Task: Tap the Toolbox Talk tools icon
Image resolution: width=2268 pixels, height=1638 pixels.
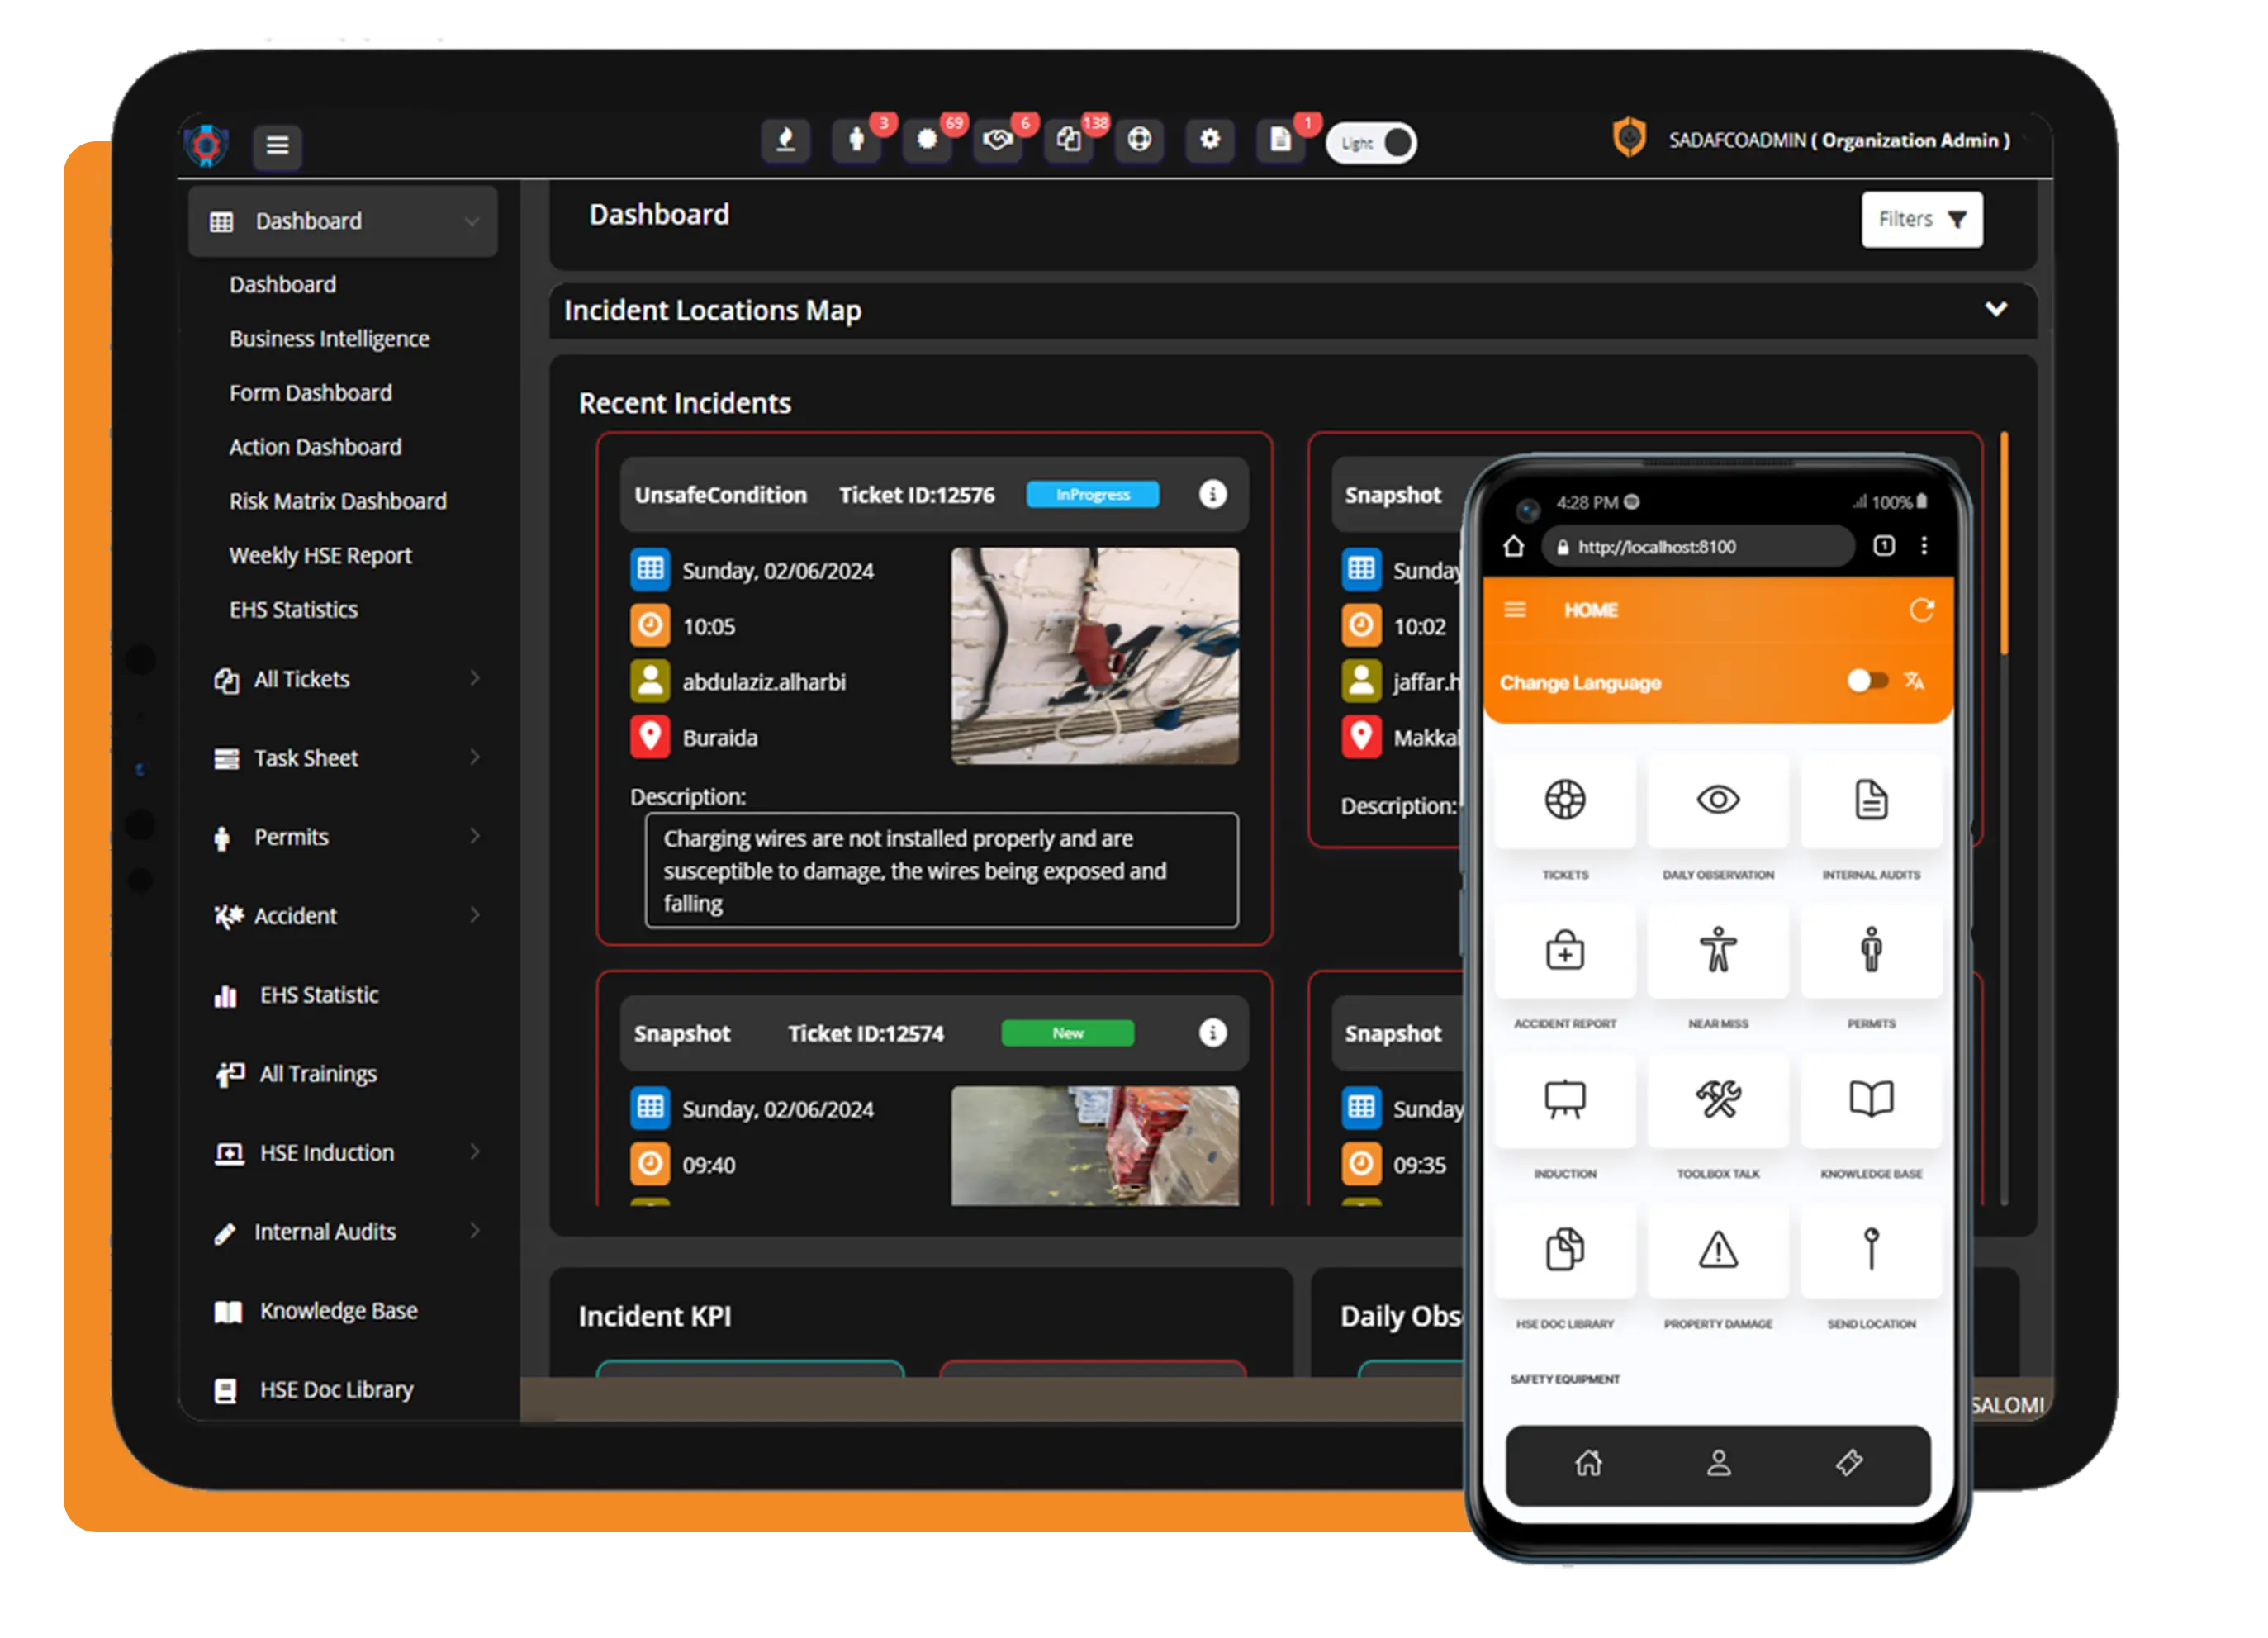Action: (1717, 1099)
